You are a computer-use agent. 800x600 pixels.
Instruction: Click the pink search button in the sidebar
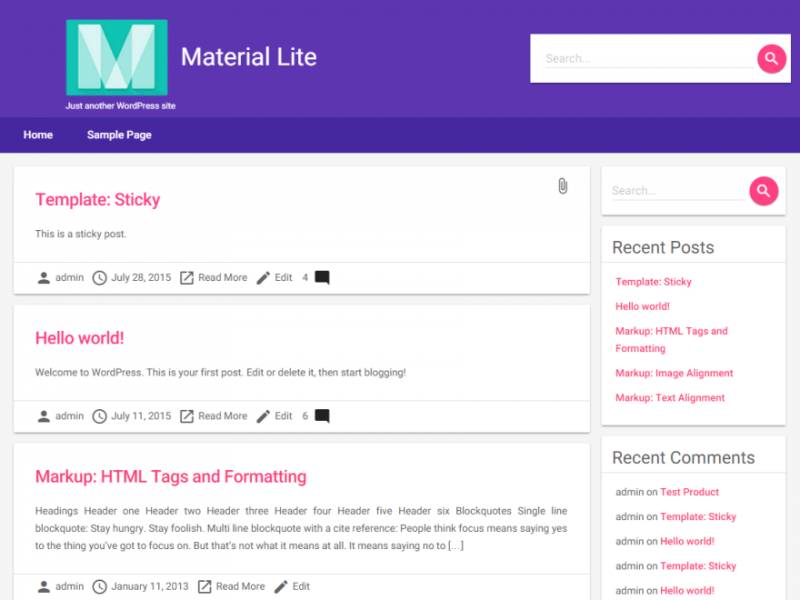point(763,190)
